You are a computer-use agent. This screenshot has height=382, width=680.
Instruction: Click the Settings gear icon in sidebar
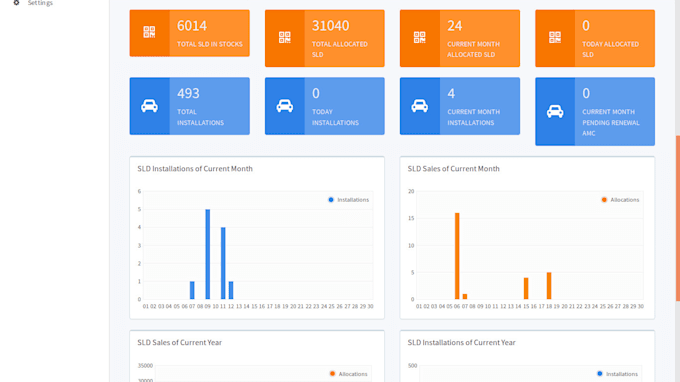(16, 2)
